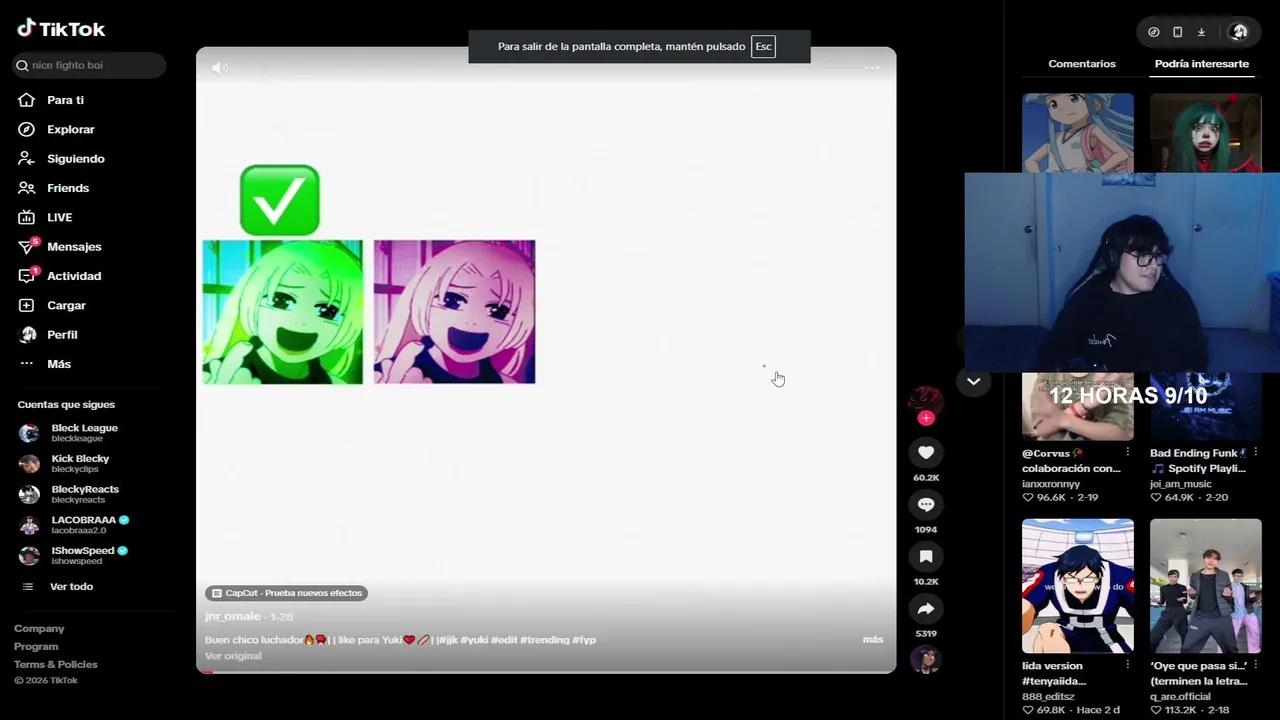This screenshot has height=720, width=1280.
Task: Click the Perfil avatar icon in sidebar
Action: [x=27, y=334]
